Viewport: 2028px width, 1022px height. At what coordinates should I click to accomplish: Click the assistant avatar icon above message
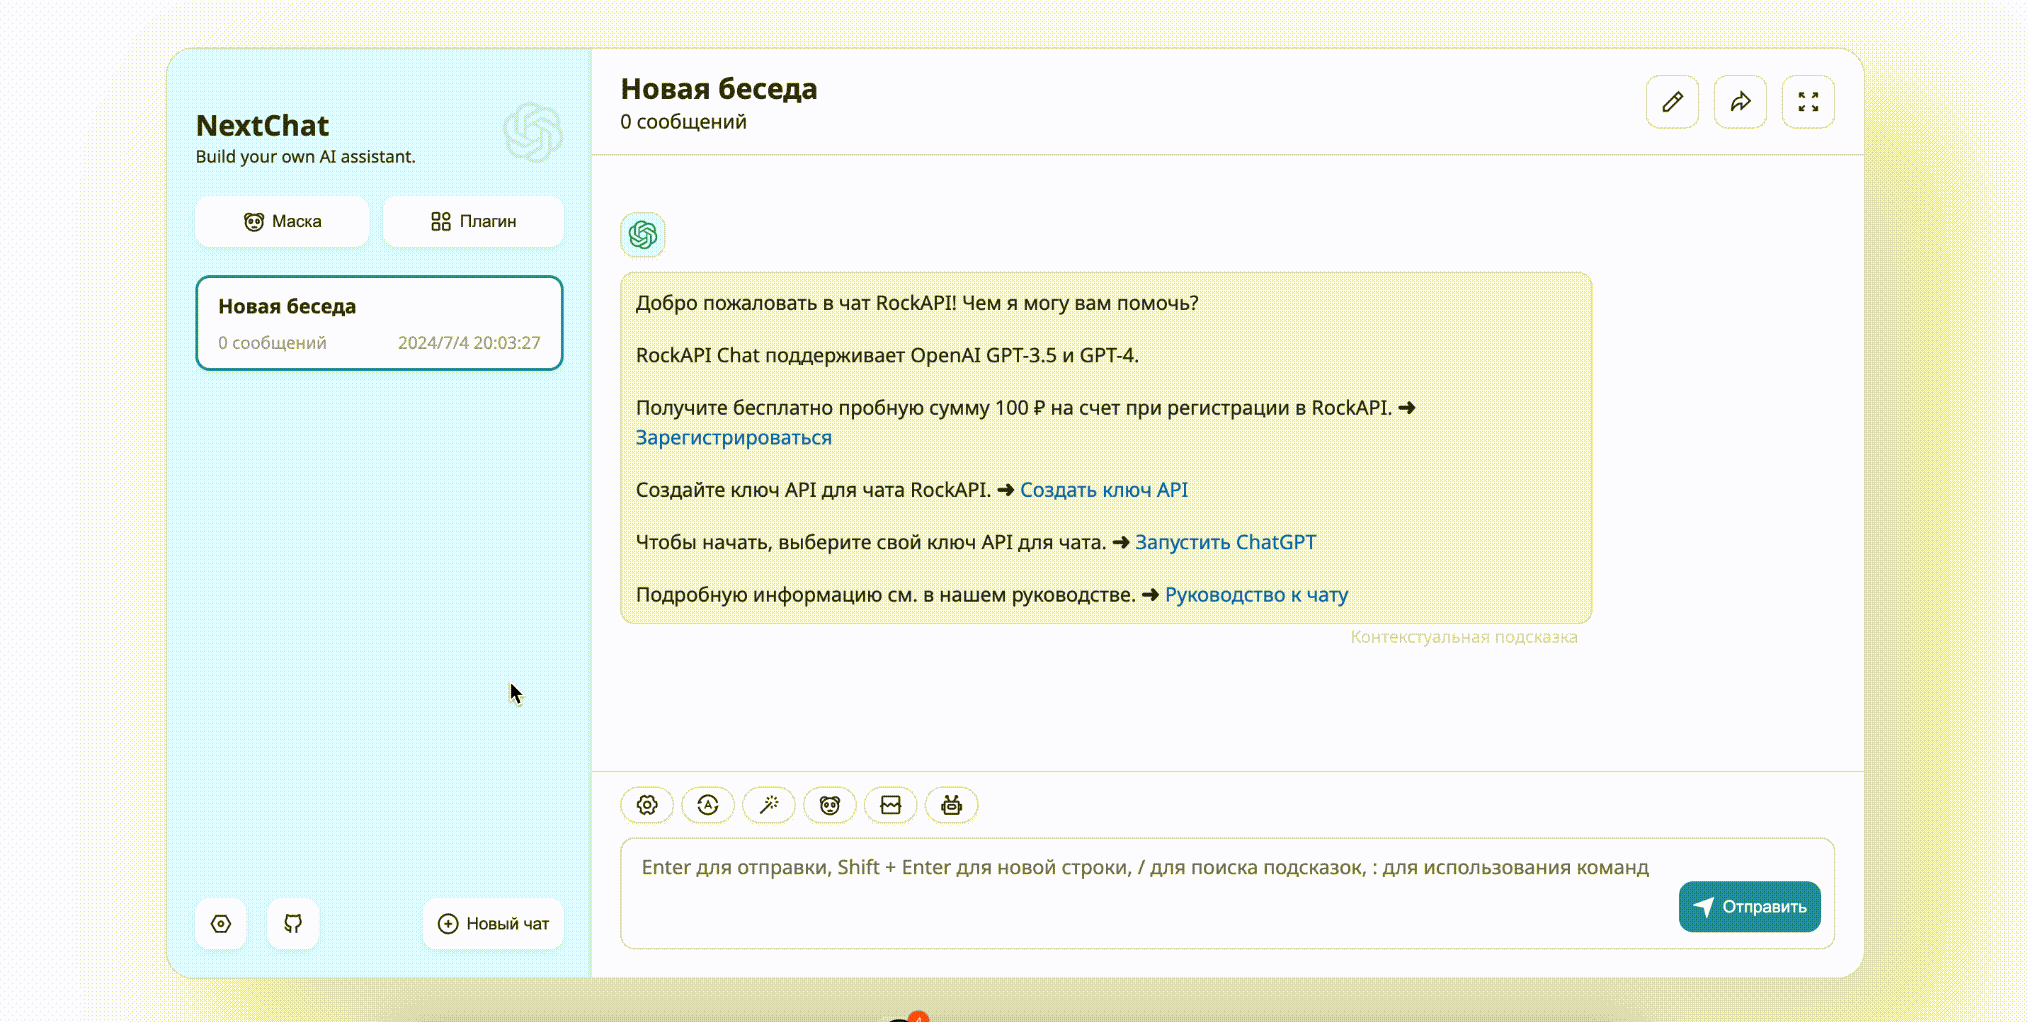tap(643, 235)
